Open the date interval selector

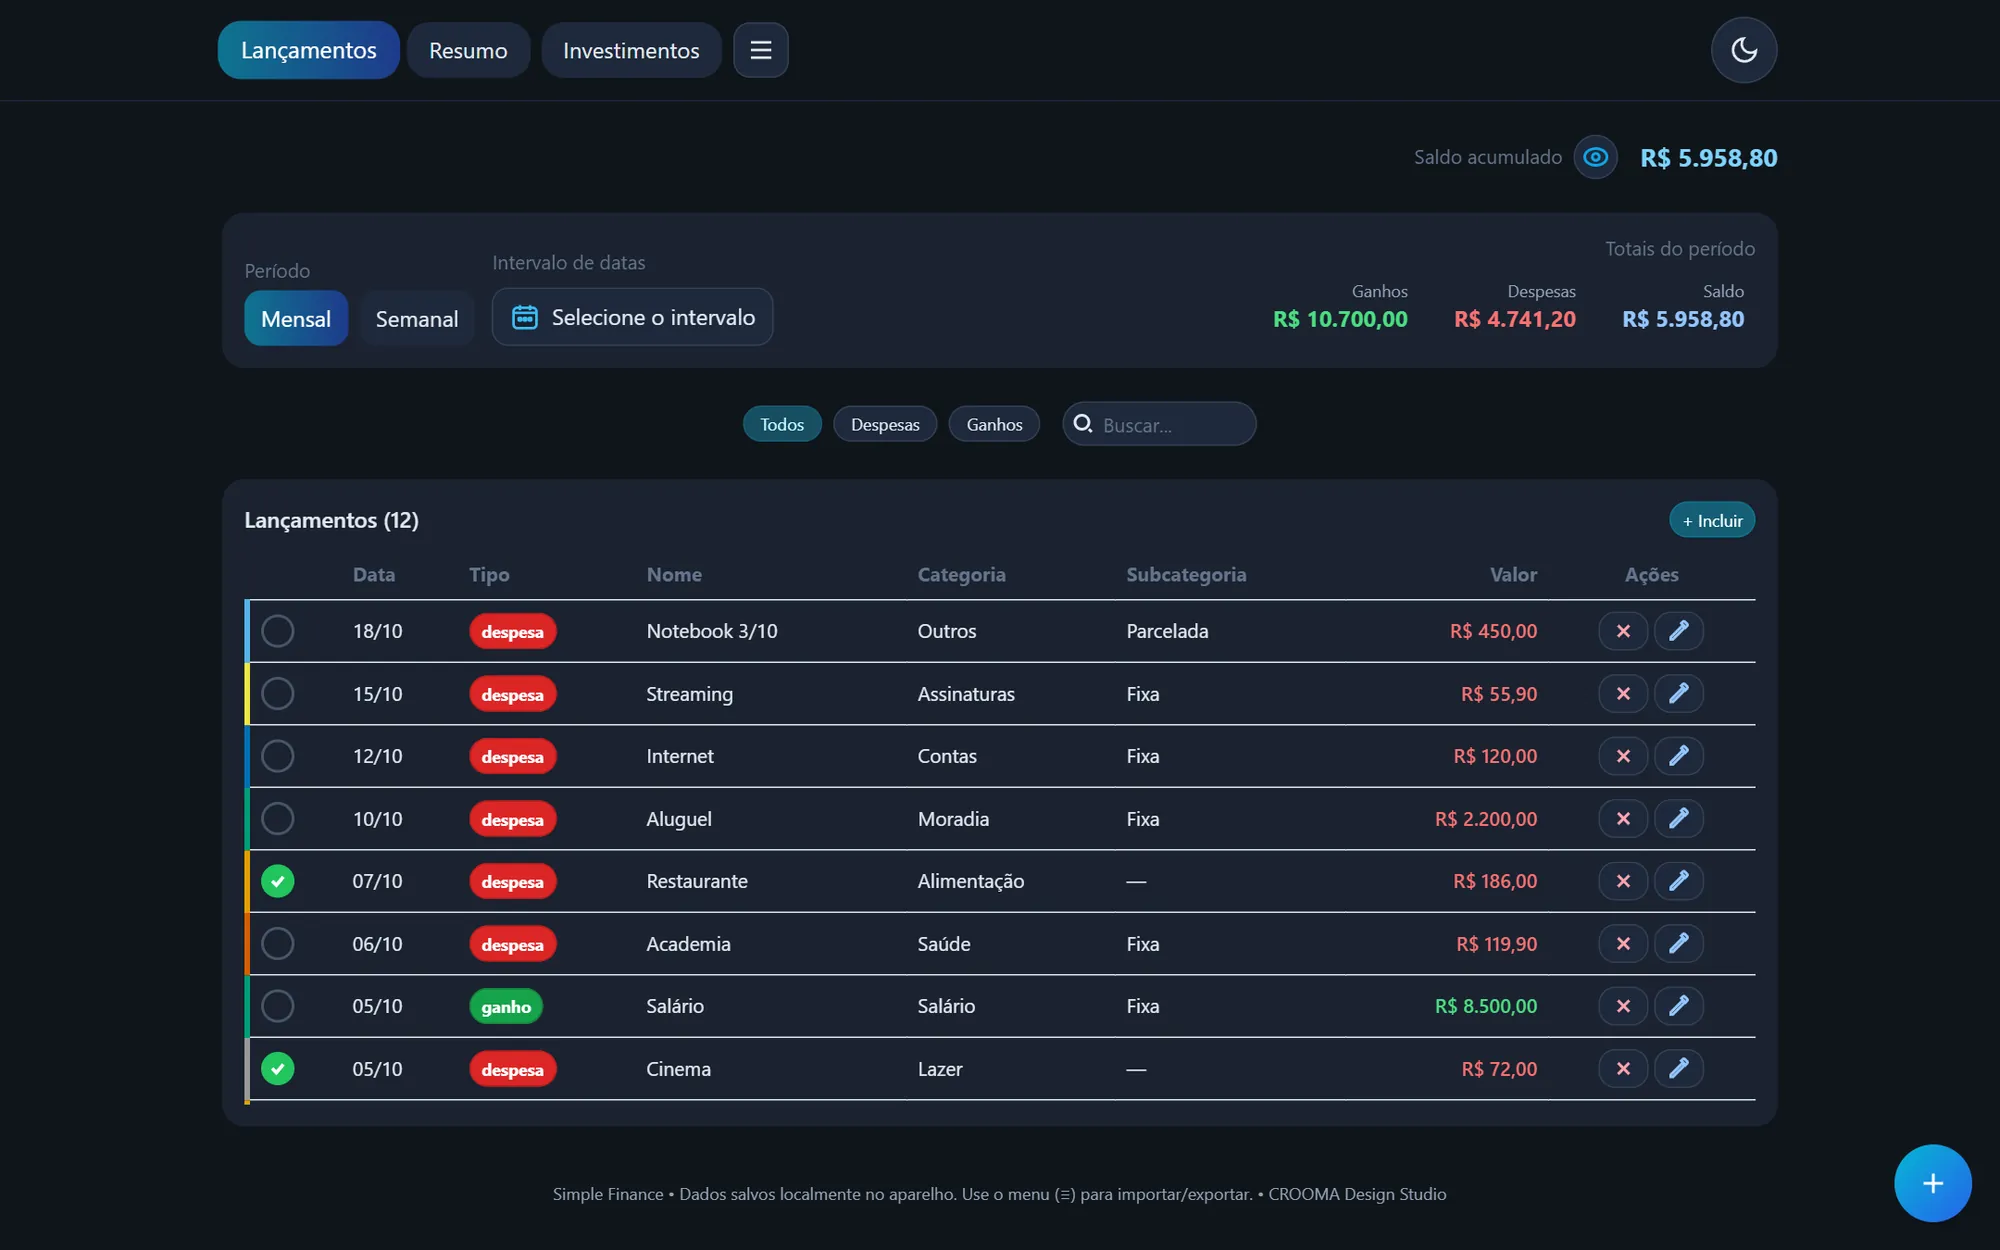coord(632,317)
